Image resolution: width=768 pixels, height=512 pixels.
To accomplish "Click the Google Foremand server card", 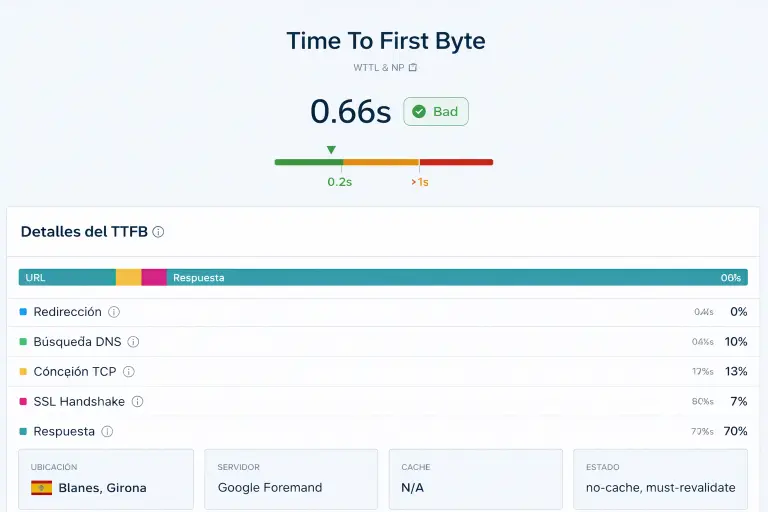I will 291,478.
